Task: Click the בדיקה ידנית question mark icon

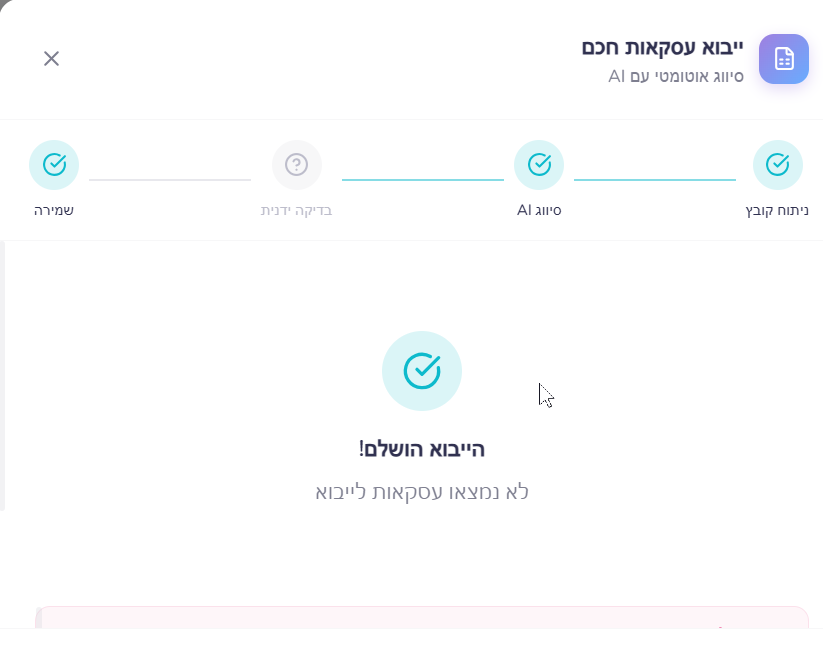Action: [x=297, y=165]
